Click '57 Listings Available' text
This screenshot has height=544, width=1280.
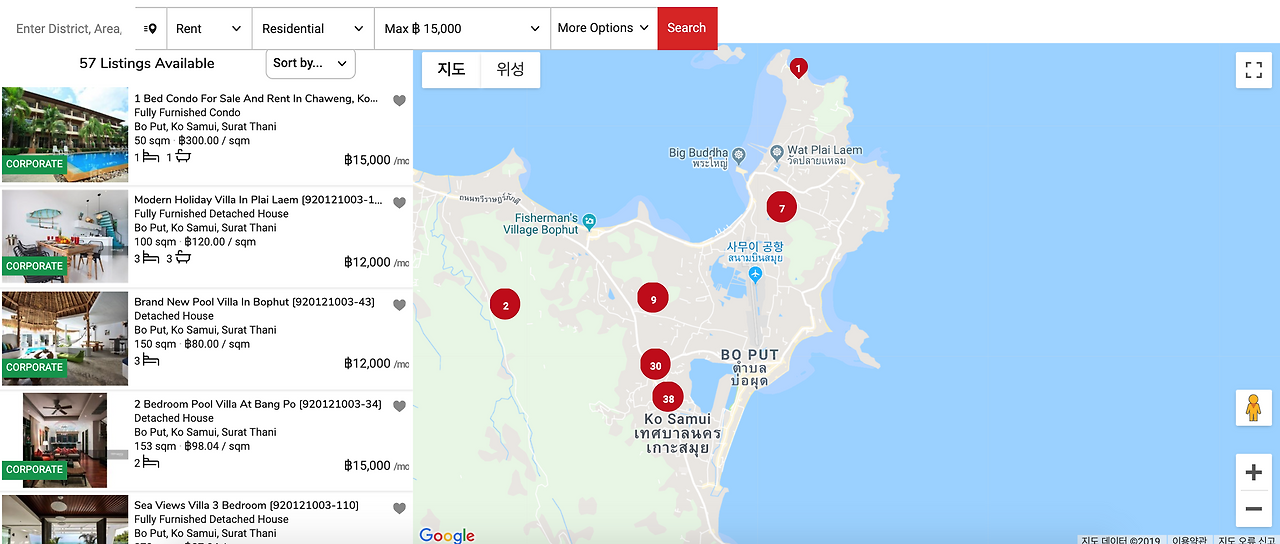(x=147, y=63)
